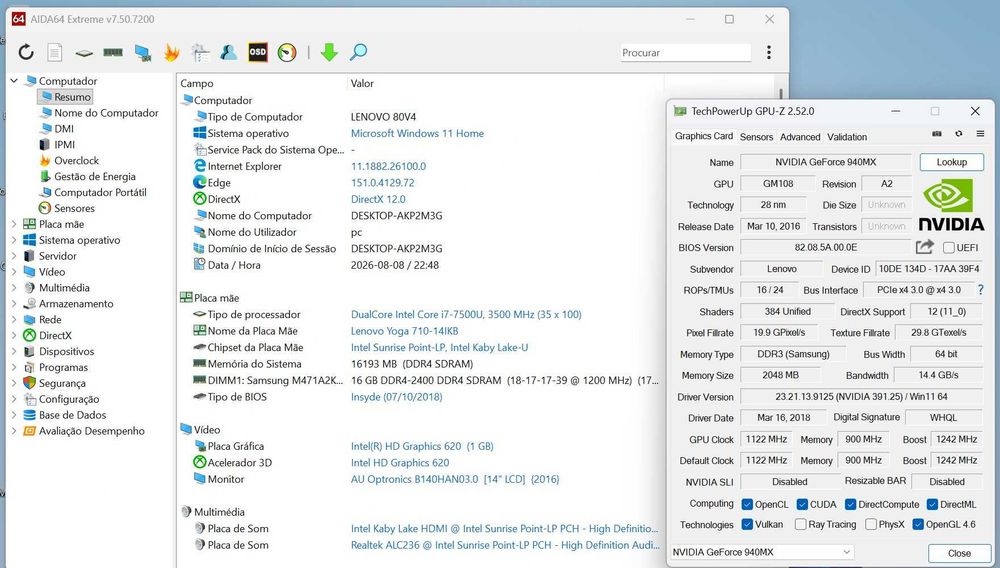The height and width of the screenshot is (568, 1000).
Task: Expand the Placa mãe tree node
Action: click(x=14, y=224)
